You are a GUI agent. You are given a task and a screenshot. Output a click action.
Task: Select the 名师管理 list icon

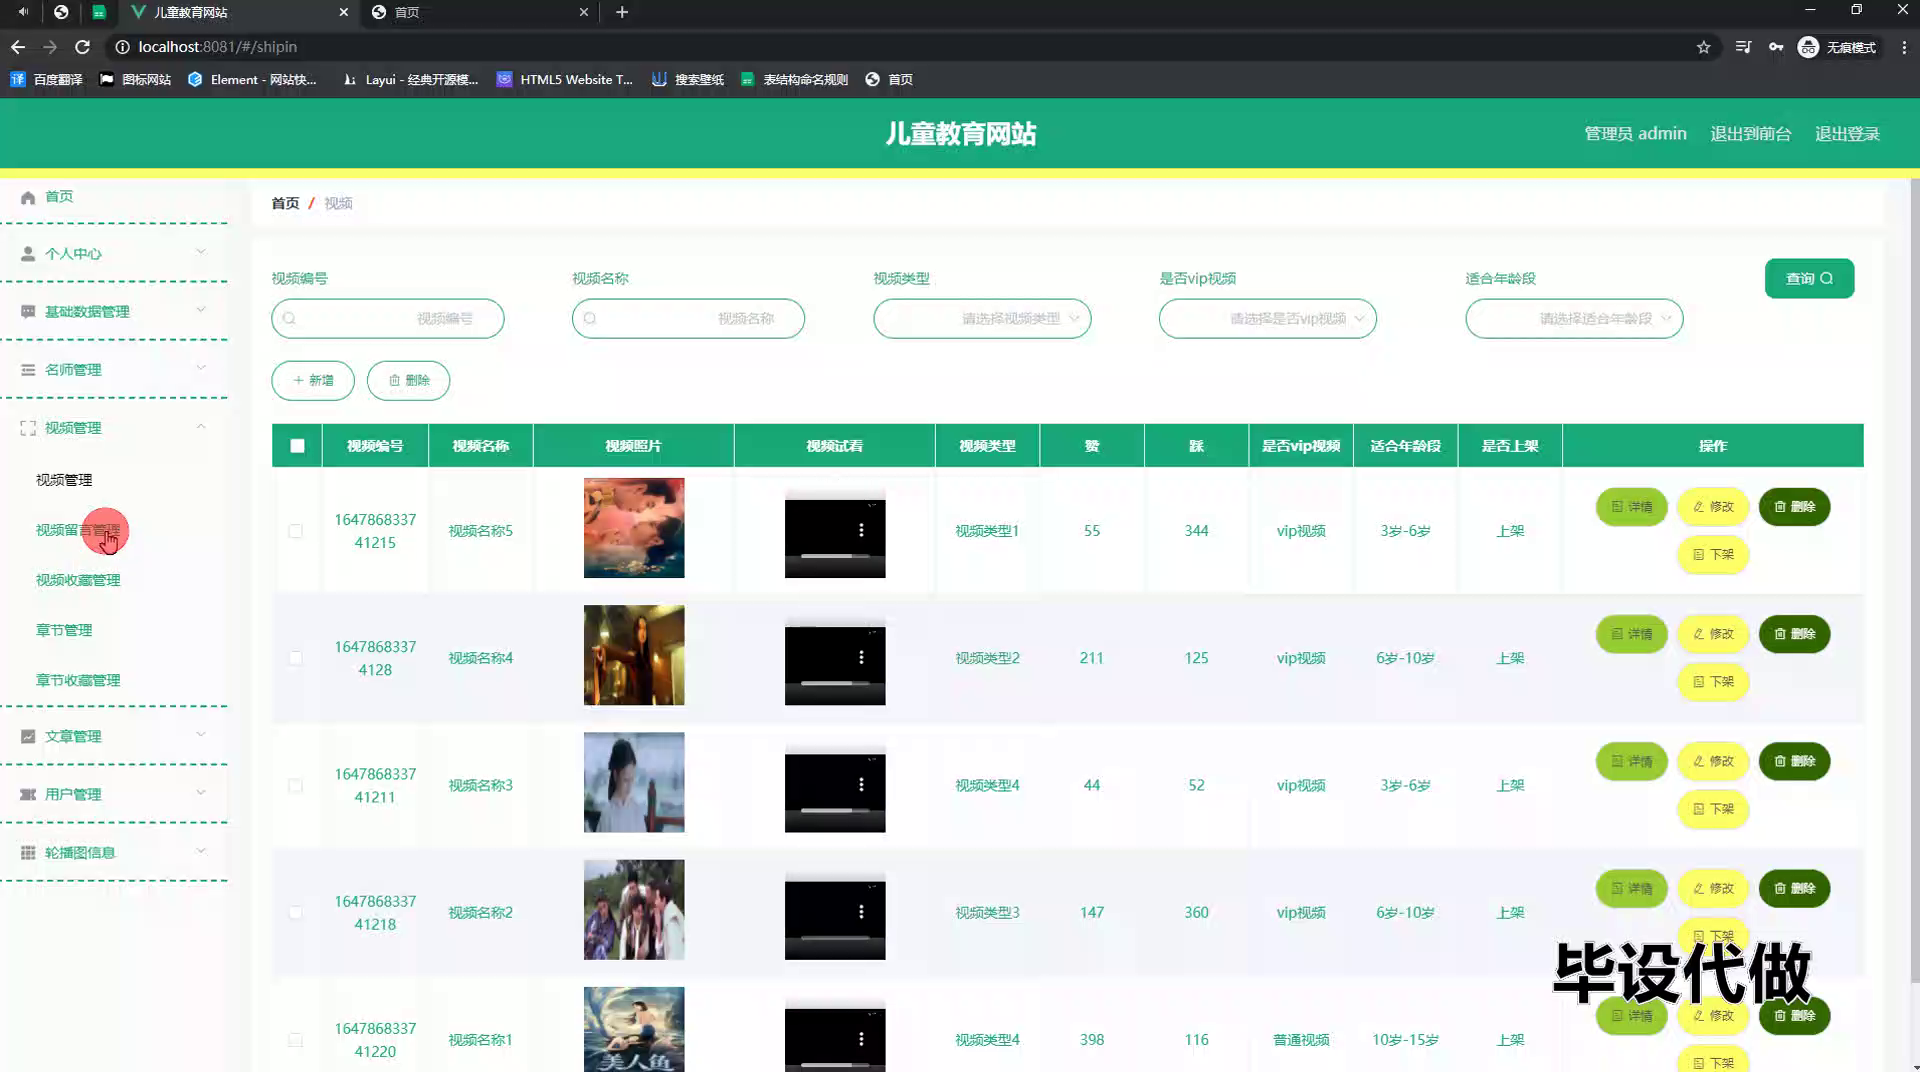[x=27, y=369]
